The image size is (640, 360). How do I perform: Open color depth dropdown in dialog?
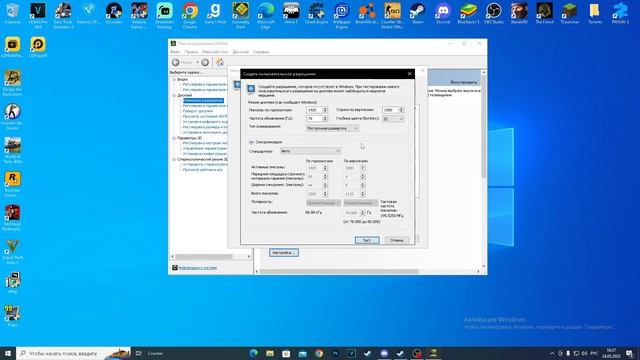coord(393,119)
